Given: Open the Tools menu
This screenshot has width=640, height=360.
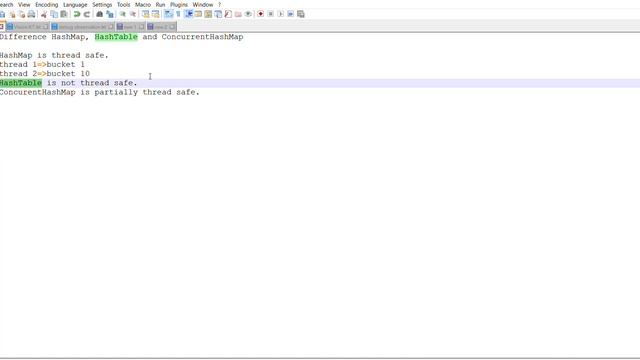Looking at the screenshot, I should [x=123, y=4].
